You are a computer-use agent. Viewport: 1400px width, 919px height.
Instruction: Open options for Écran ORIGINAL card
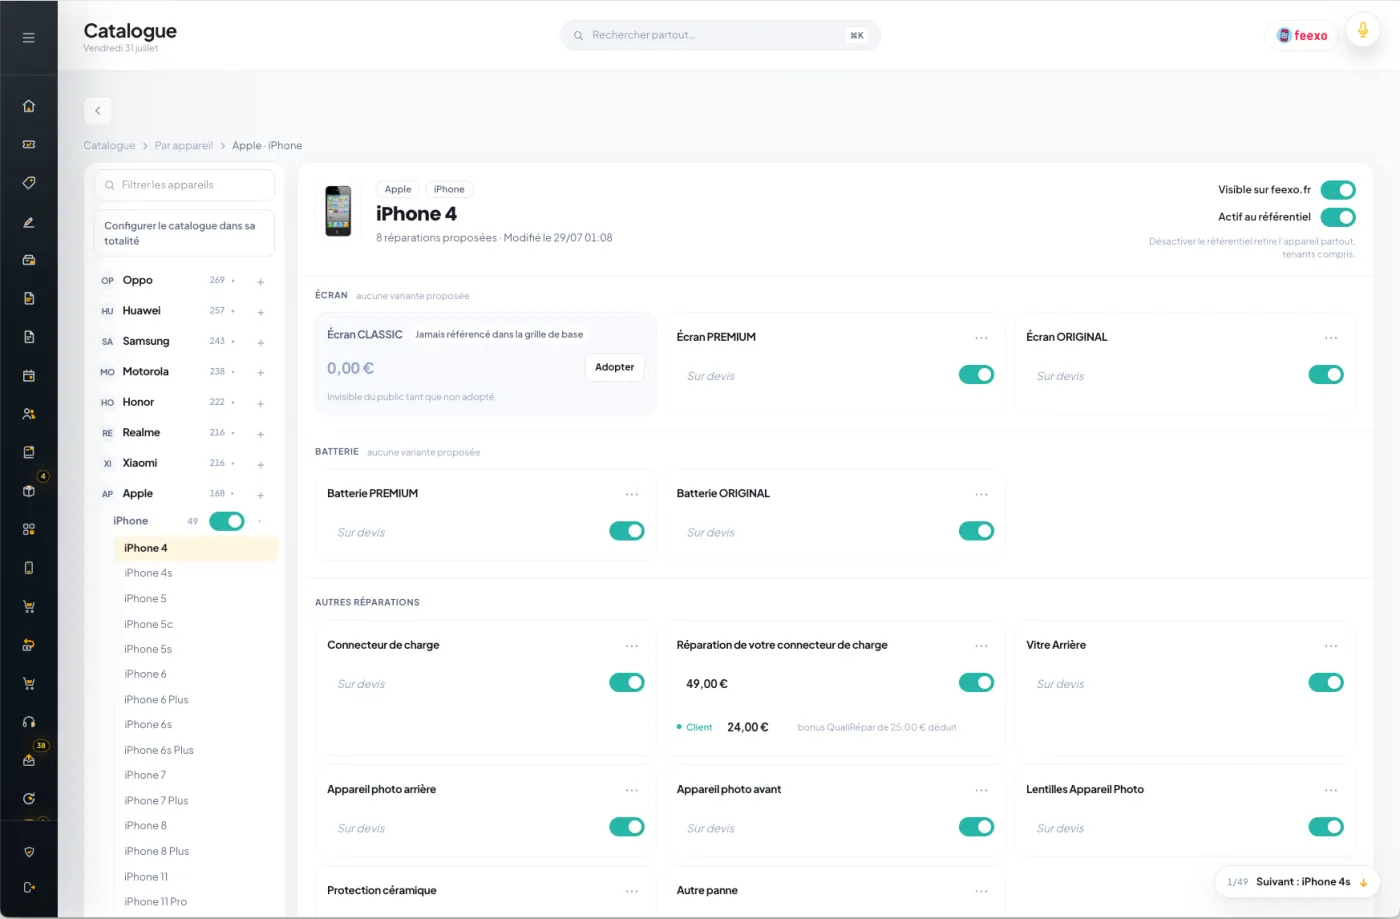pos(1331,338)
